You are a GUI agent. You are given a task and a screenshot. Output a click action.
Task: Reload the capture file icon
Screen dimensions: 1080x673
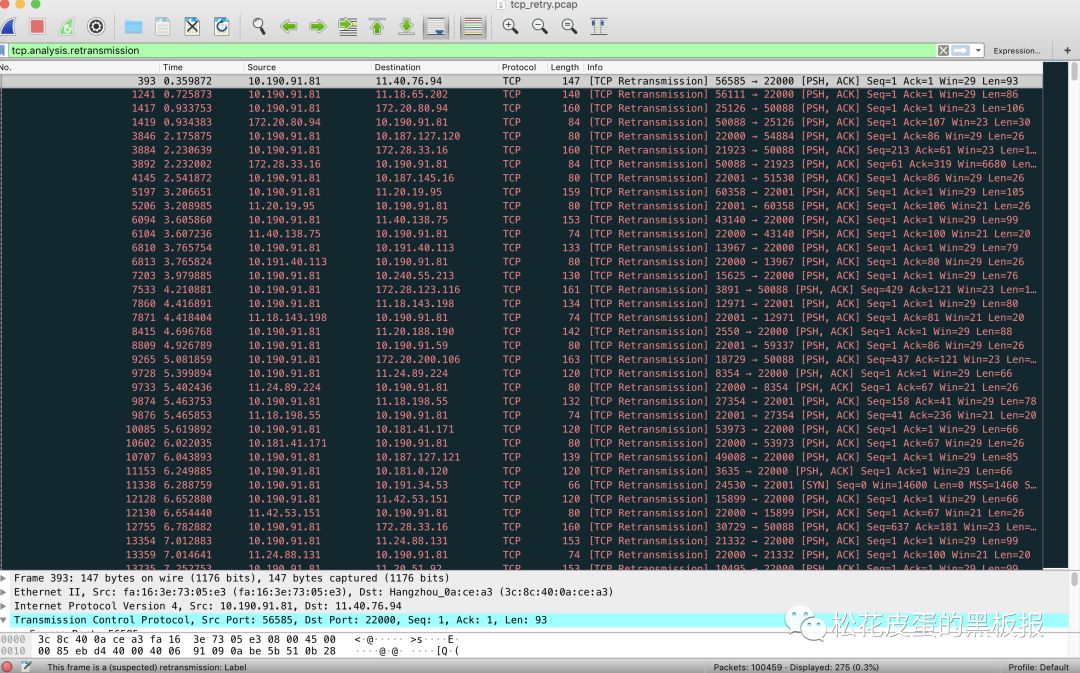(222, 27)
